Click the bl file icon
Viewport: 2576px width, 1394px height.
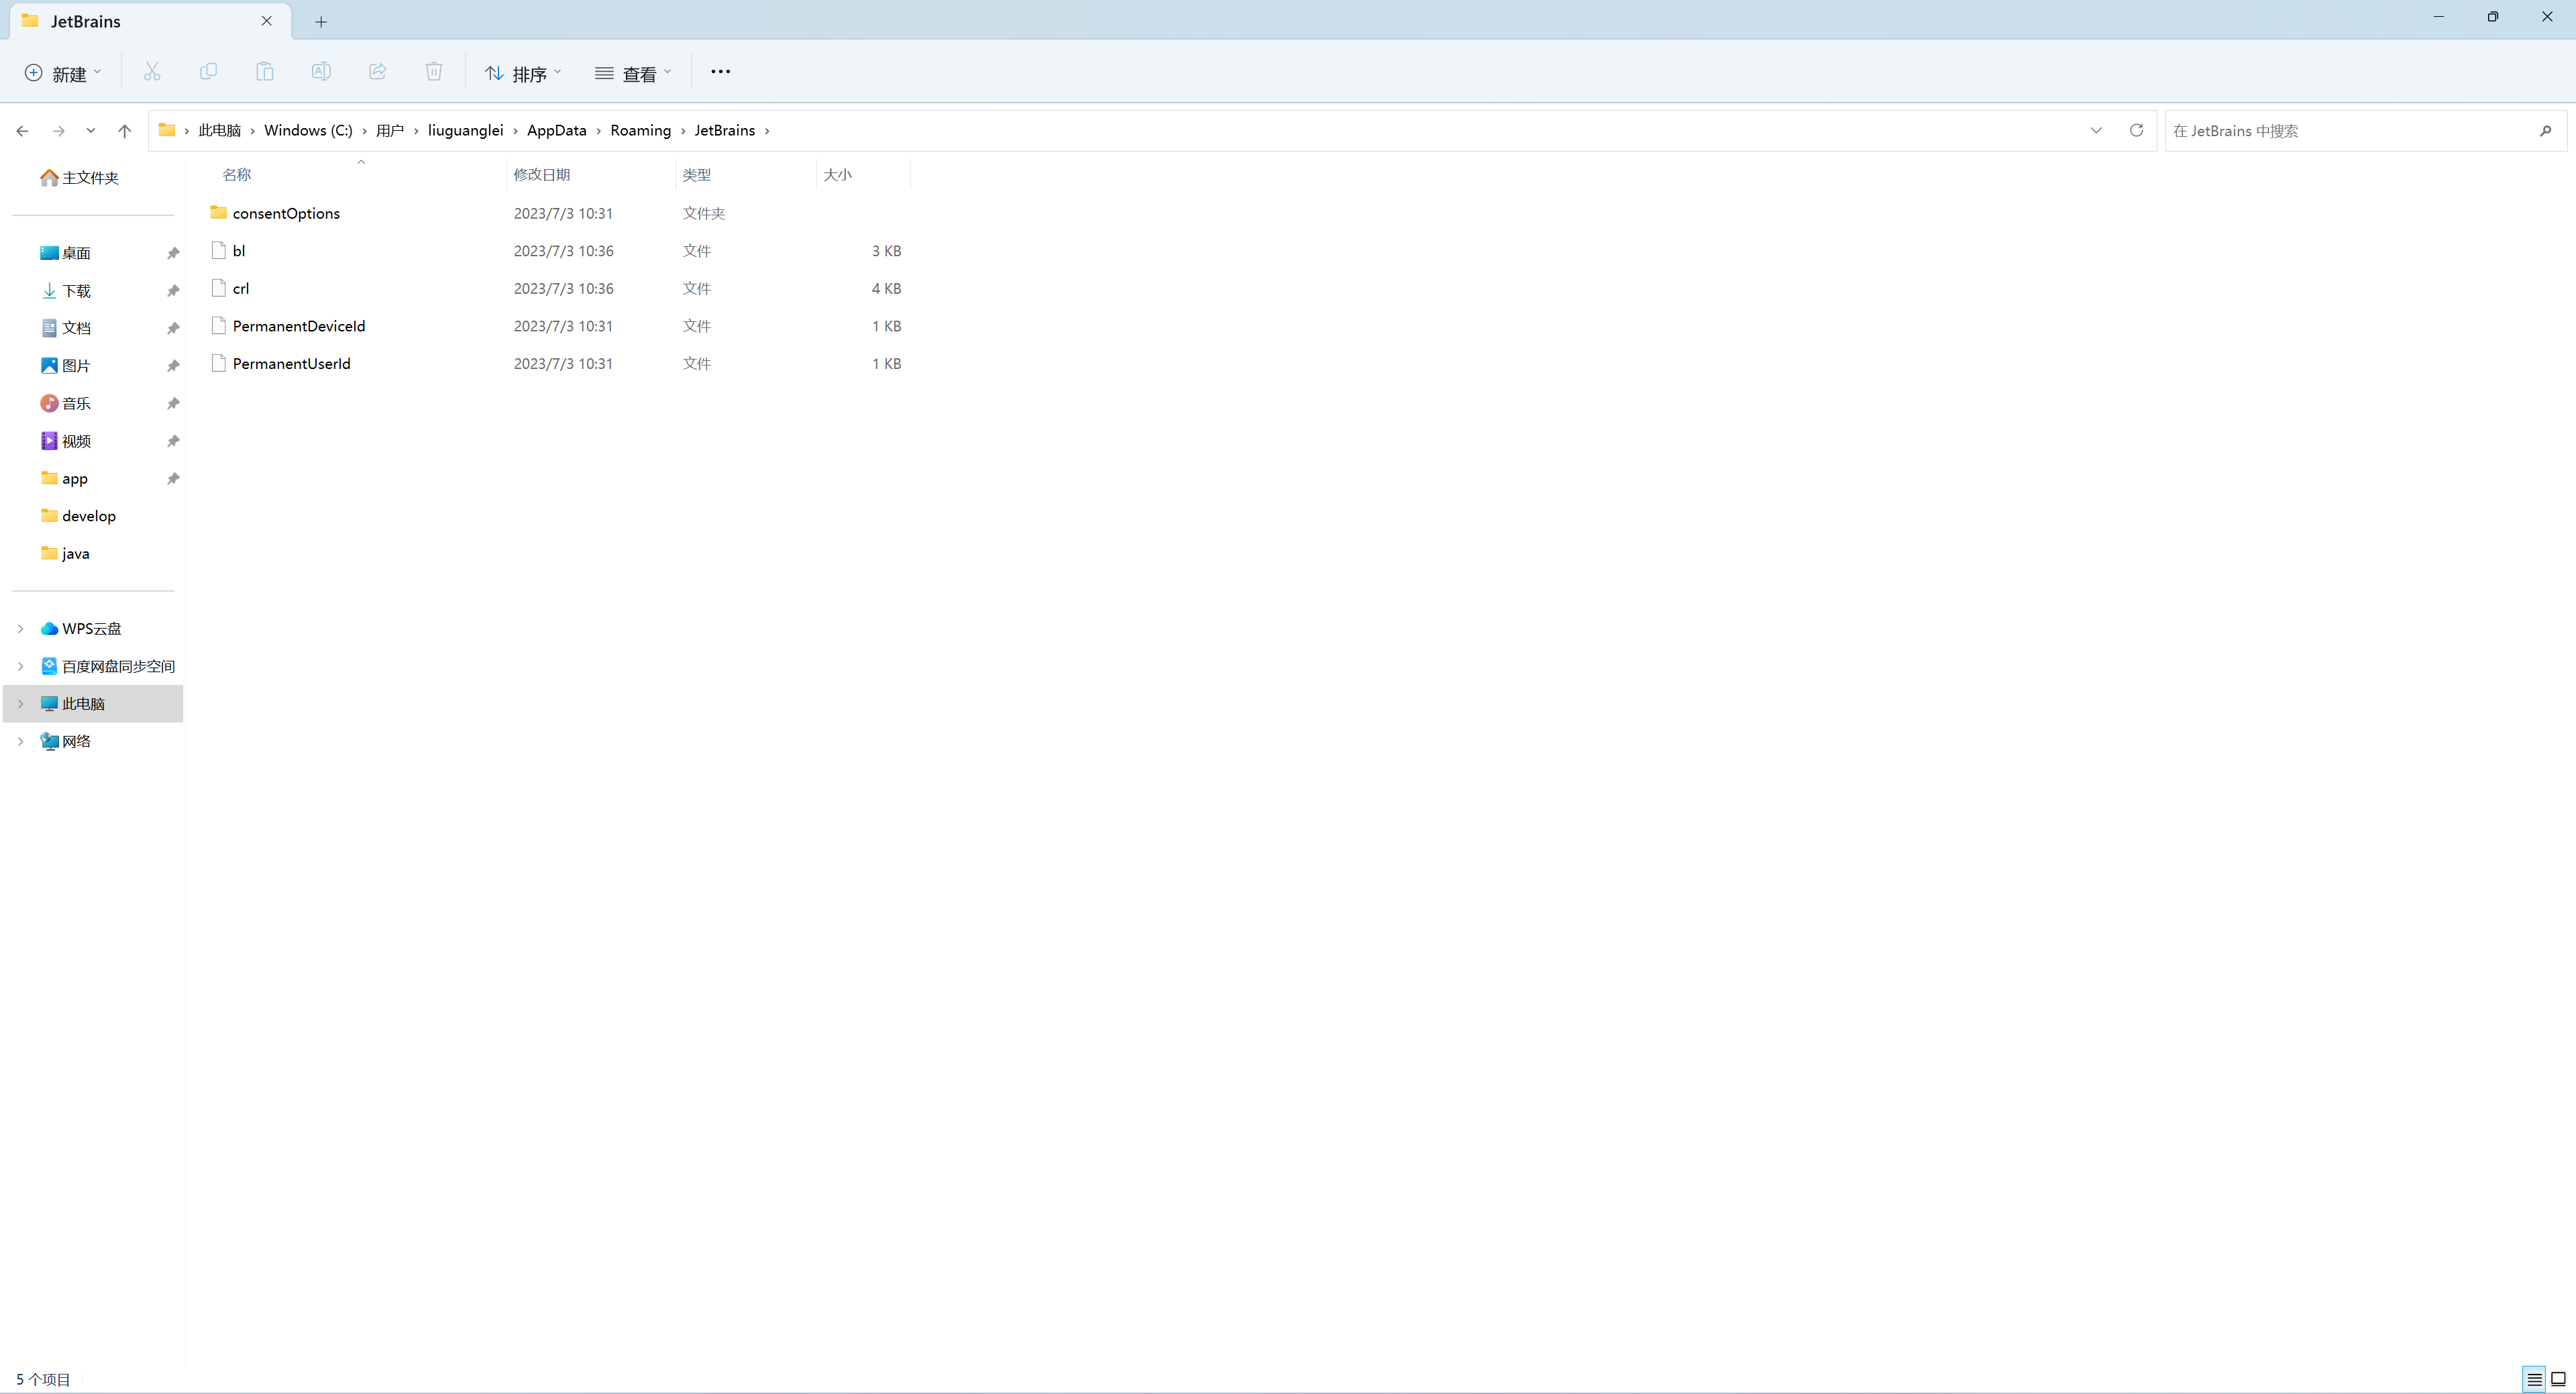tap(218, 250)
